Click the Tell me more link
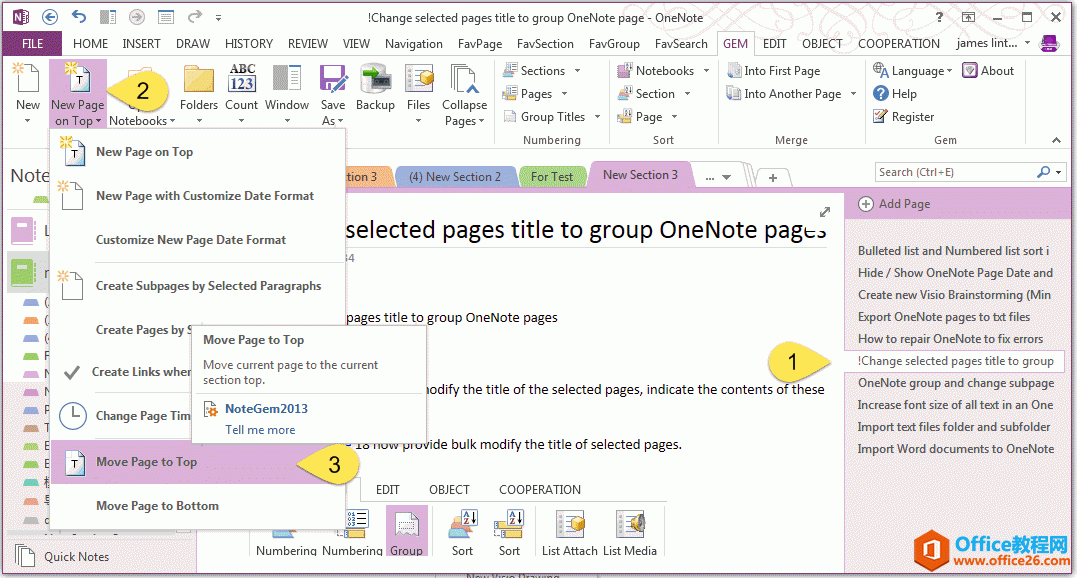 point(259,430)
